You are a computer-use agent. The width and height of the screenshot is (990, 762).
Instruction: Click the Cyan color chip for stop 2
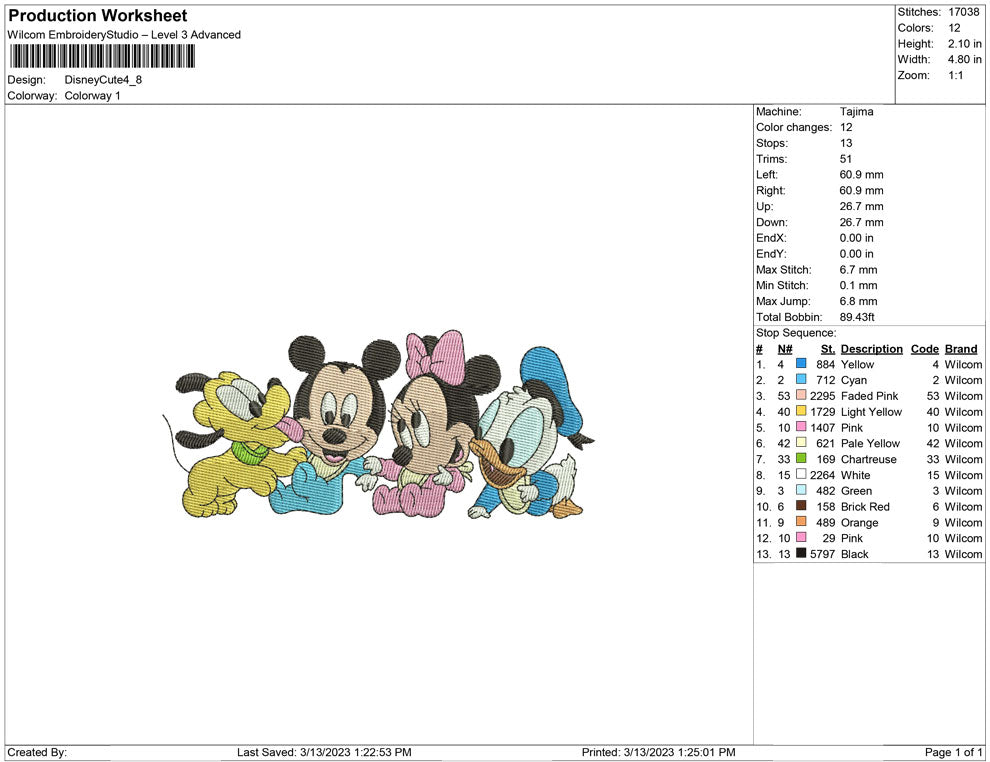click(x=802, y=380)
